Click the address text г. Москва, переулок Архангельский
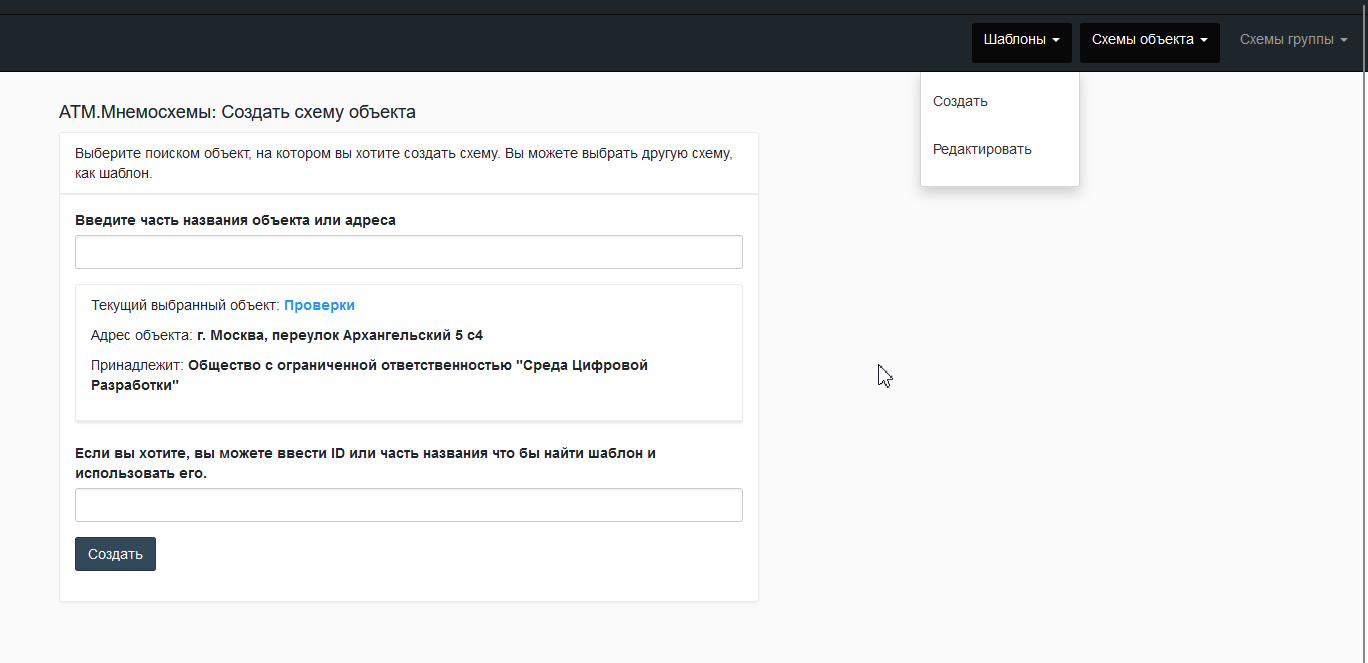This screenshot has width=1368, height=663. point(340,335)
